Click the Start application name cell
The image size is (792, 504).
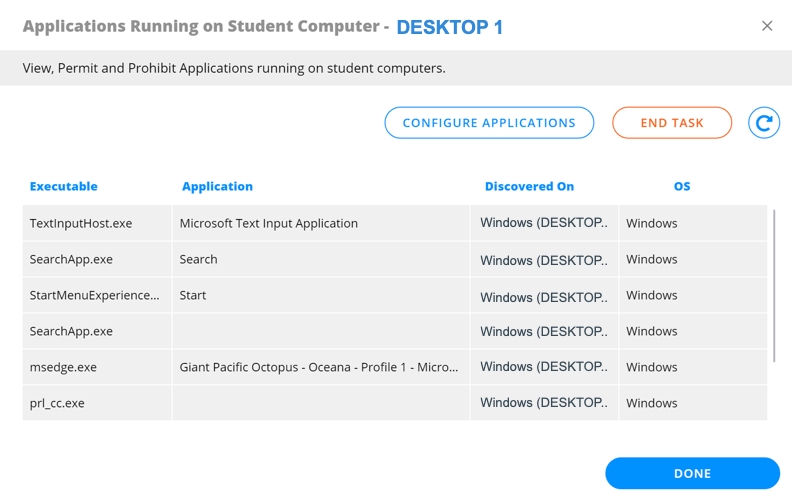193,295
